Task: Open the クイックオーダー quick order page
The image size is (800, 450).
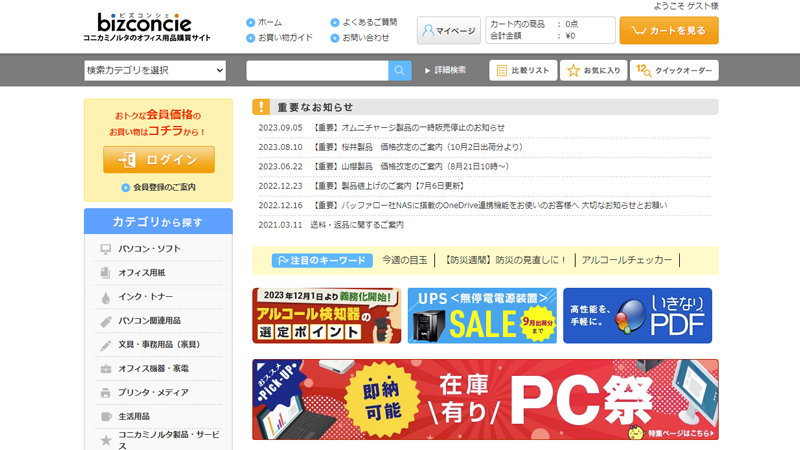Action: 675,70
